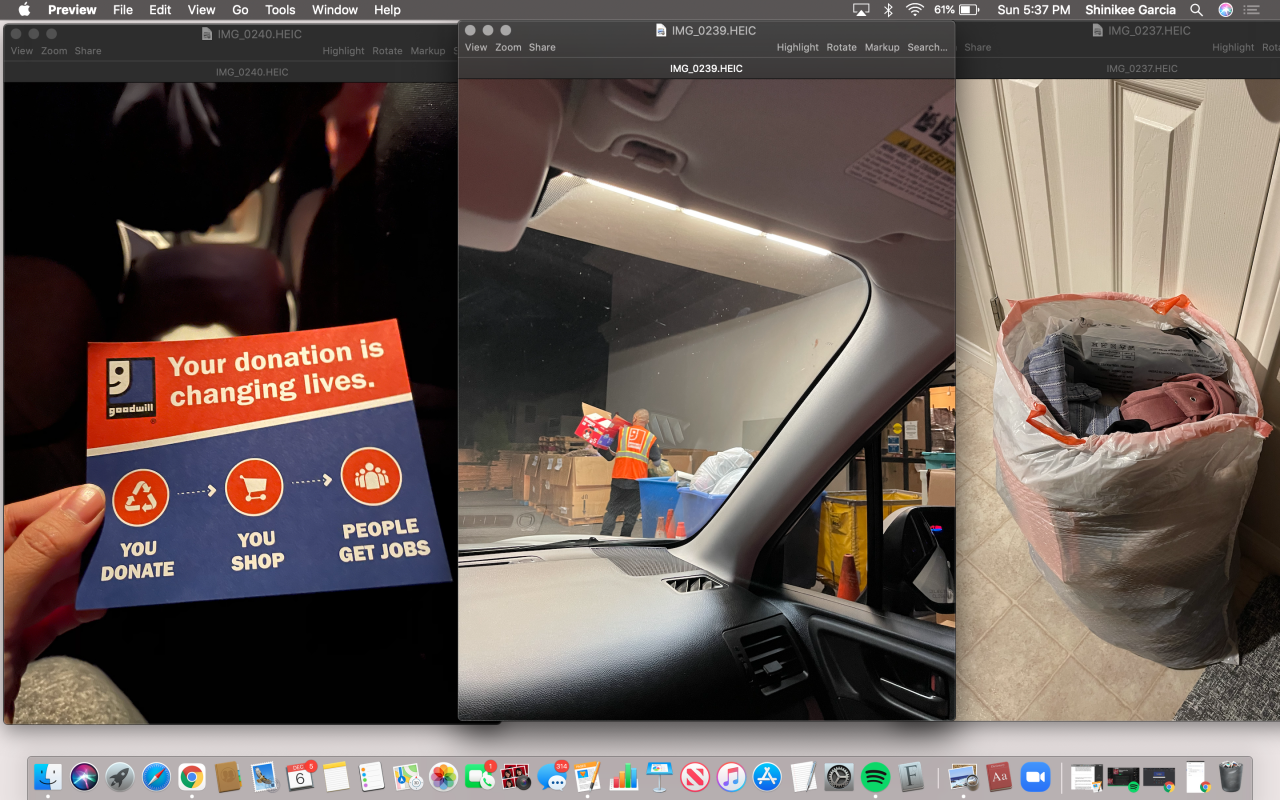Click Highlight in IMG_0239.HEIC toolbar

pyautogui.click(x=797, y=47)
